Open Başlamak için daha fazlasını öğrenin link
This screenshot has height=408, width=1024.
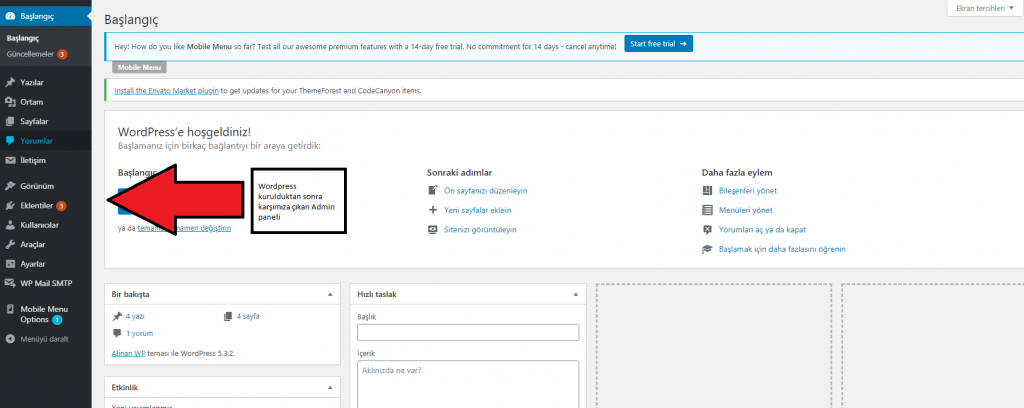click(782, 249)
